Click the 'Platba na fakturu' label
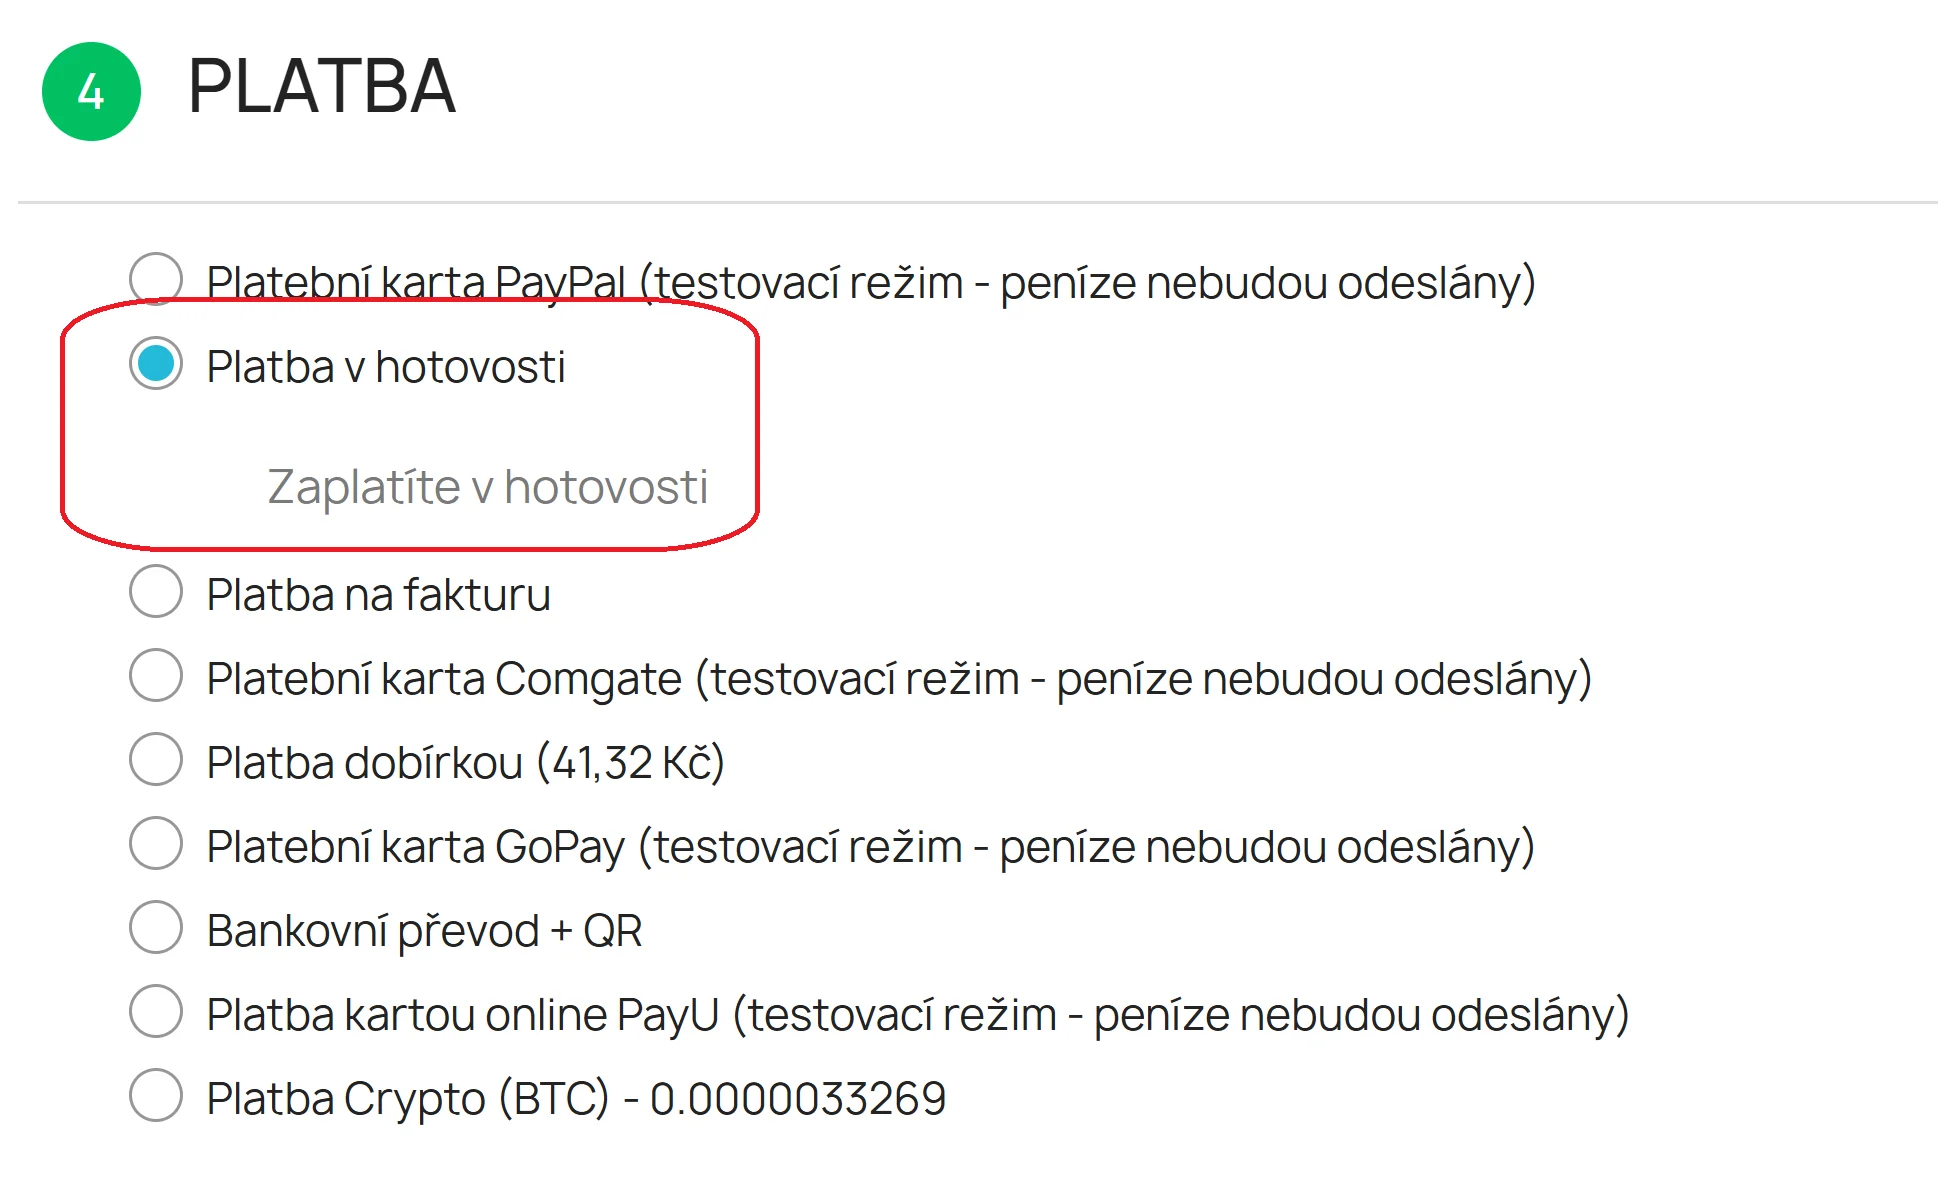 point(378,595)
